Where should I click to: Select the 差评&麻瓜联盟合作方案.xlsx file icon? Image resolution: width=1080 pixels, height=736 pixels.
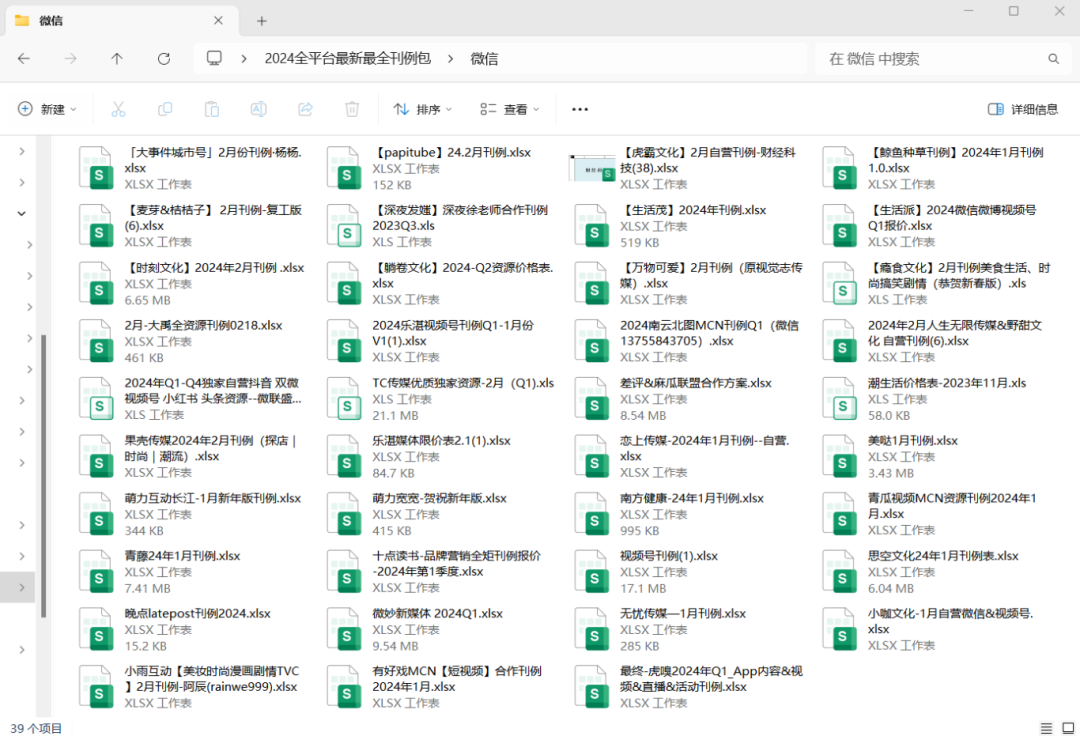coord(592,399)
